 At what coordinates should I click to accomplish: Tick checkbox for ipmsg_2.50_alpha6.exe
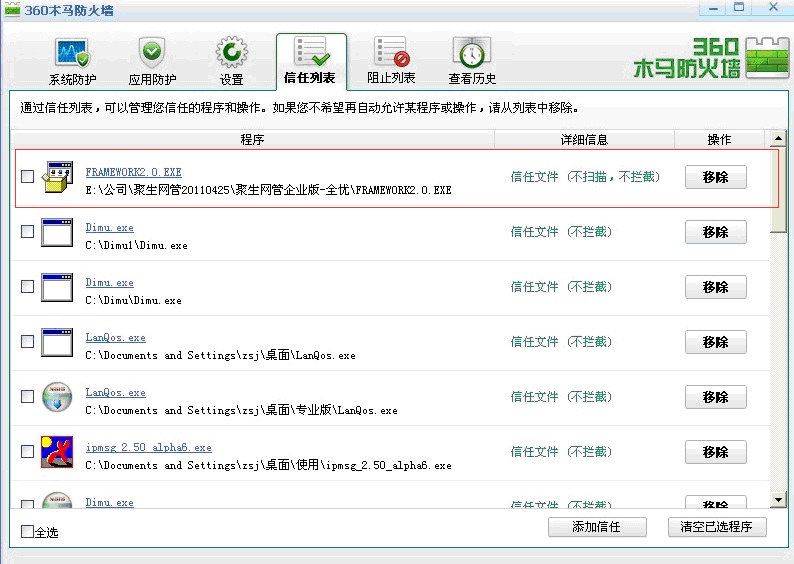27,451
